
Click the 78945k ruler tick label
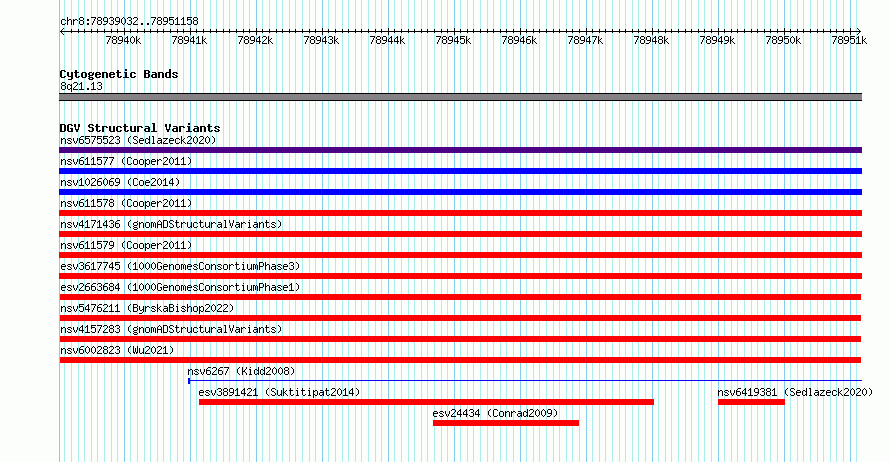coord(453,40)
